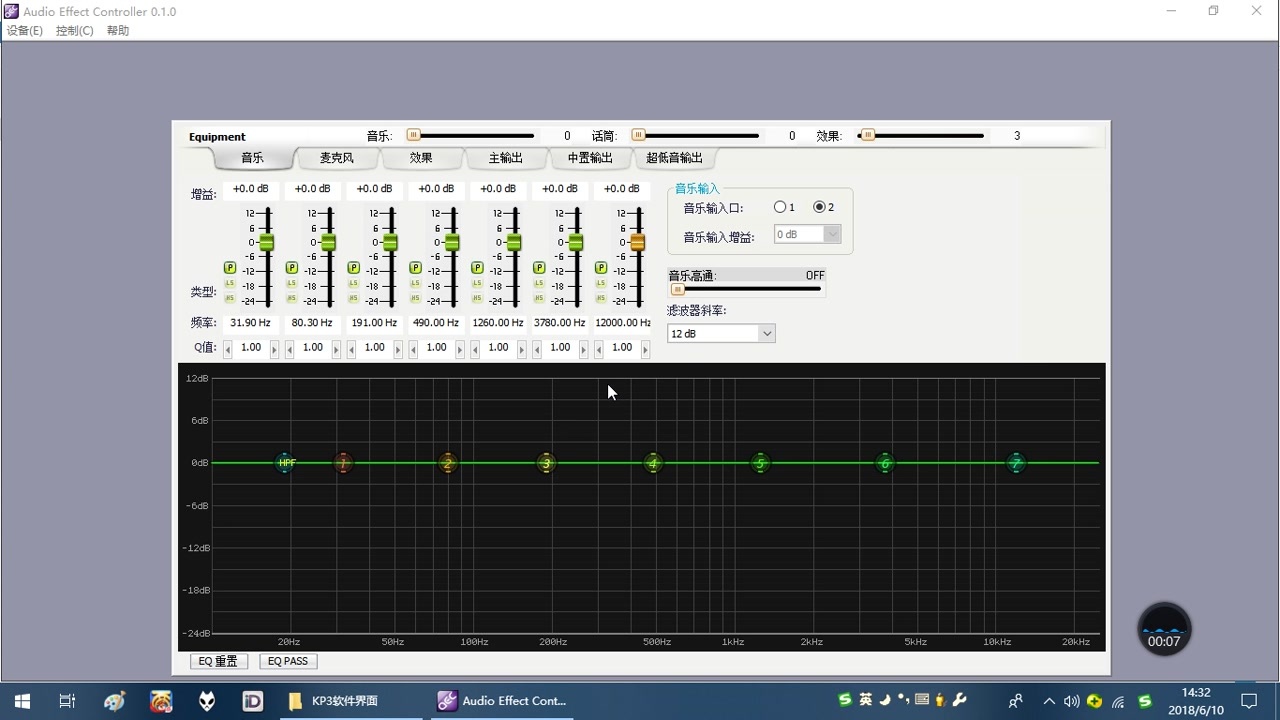Viewport: 1280px width, 720px height.
Task: Open the Windows notification center
Action: [1249, 701]
